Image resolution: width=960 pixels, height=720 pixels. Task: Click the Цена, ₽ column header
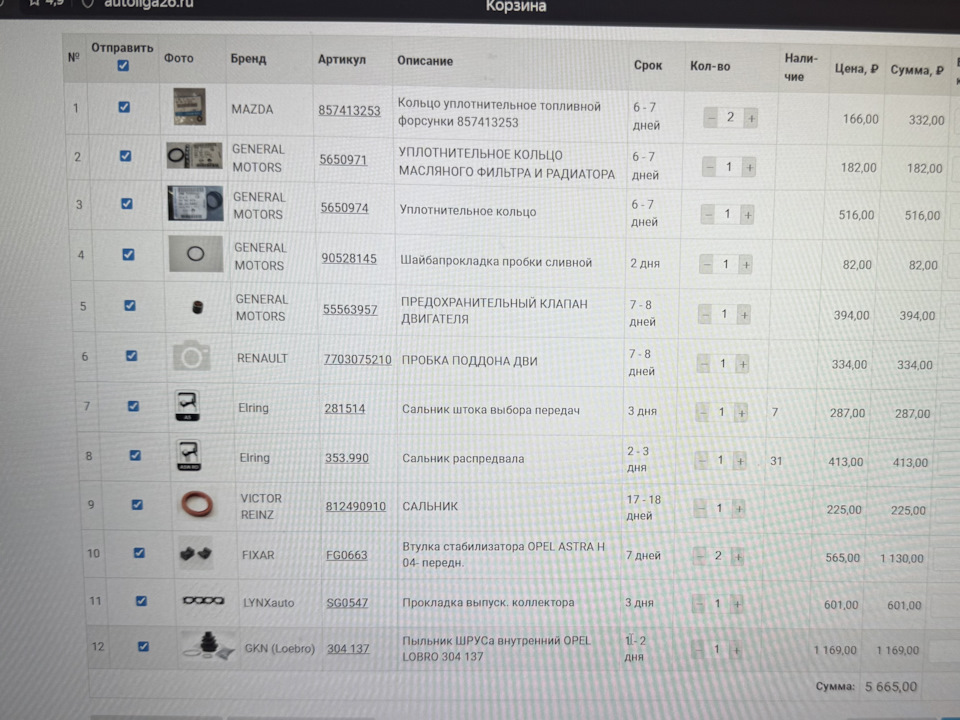click(857, 69)
